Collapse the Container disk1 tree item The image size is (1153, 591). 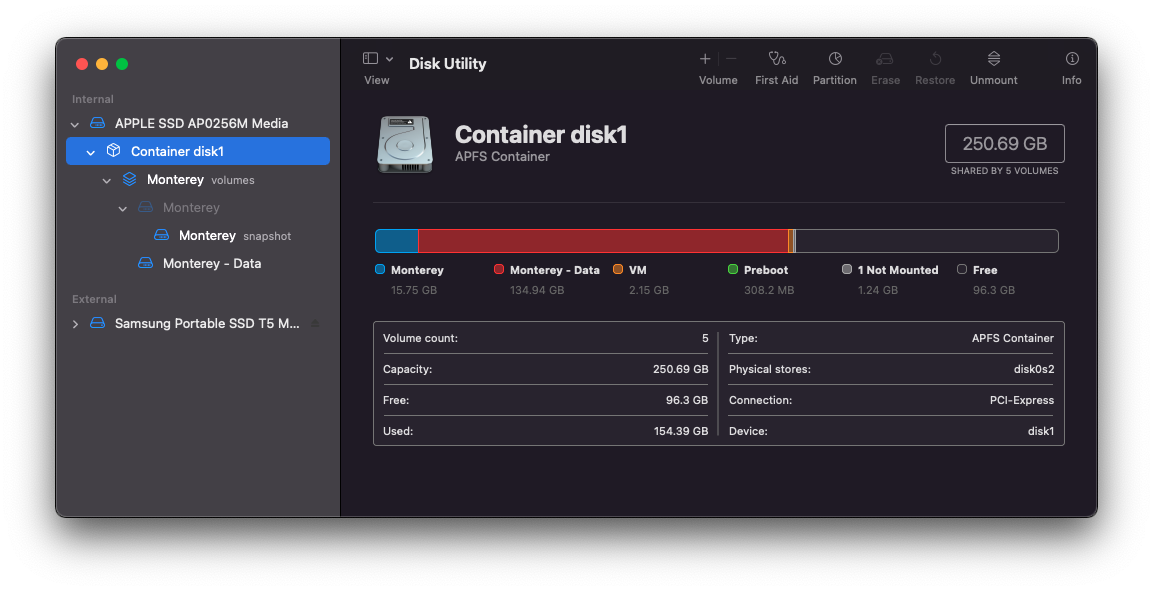point(90,152)
